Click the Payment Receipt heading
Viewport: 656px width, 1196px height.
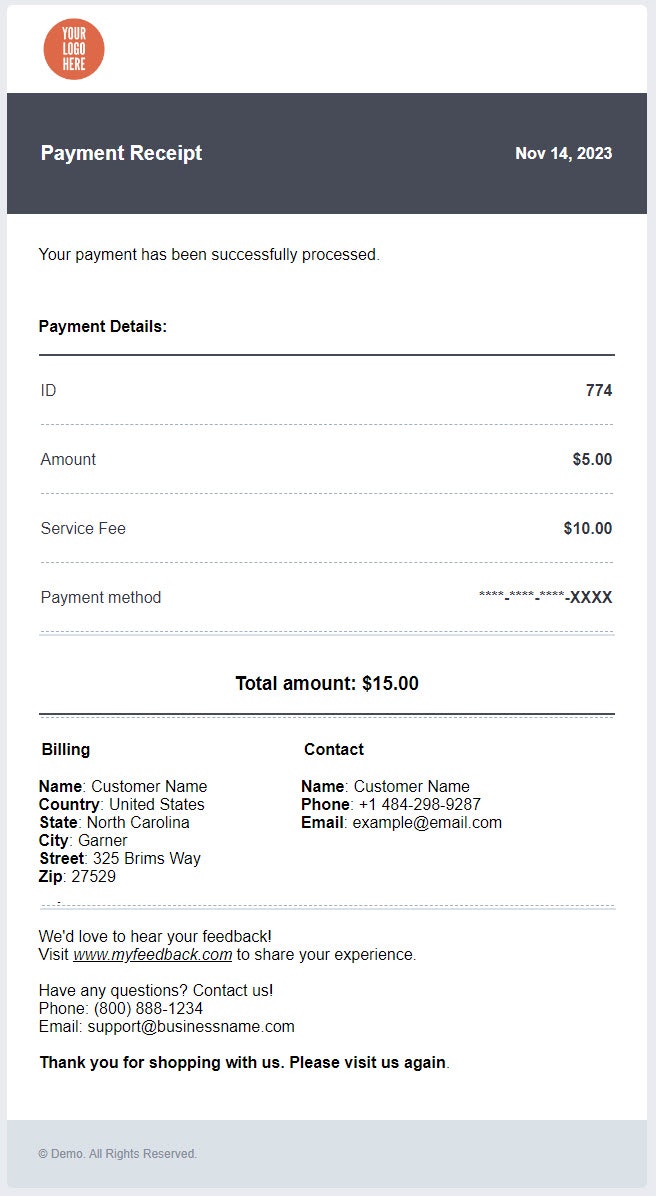coord(121,153)
